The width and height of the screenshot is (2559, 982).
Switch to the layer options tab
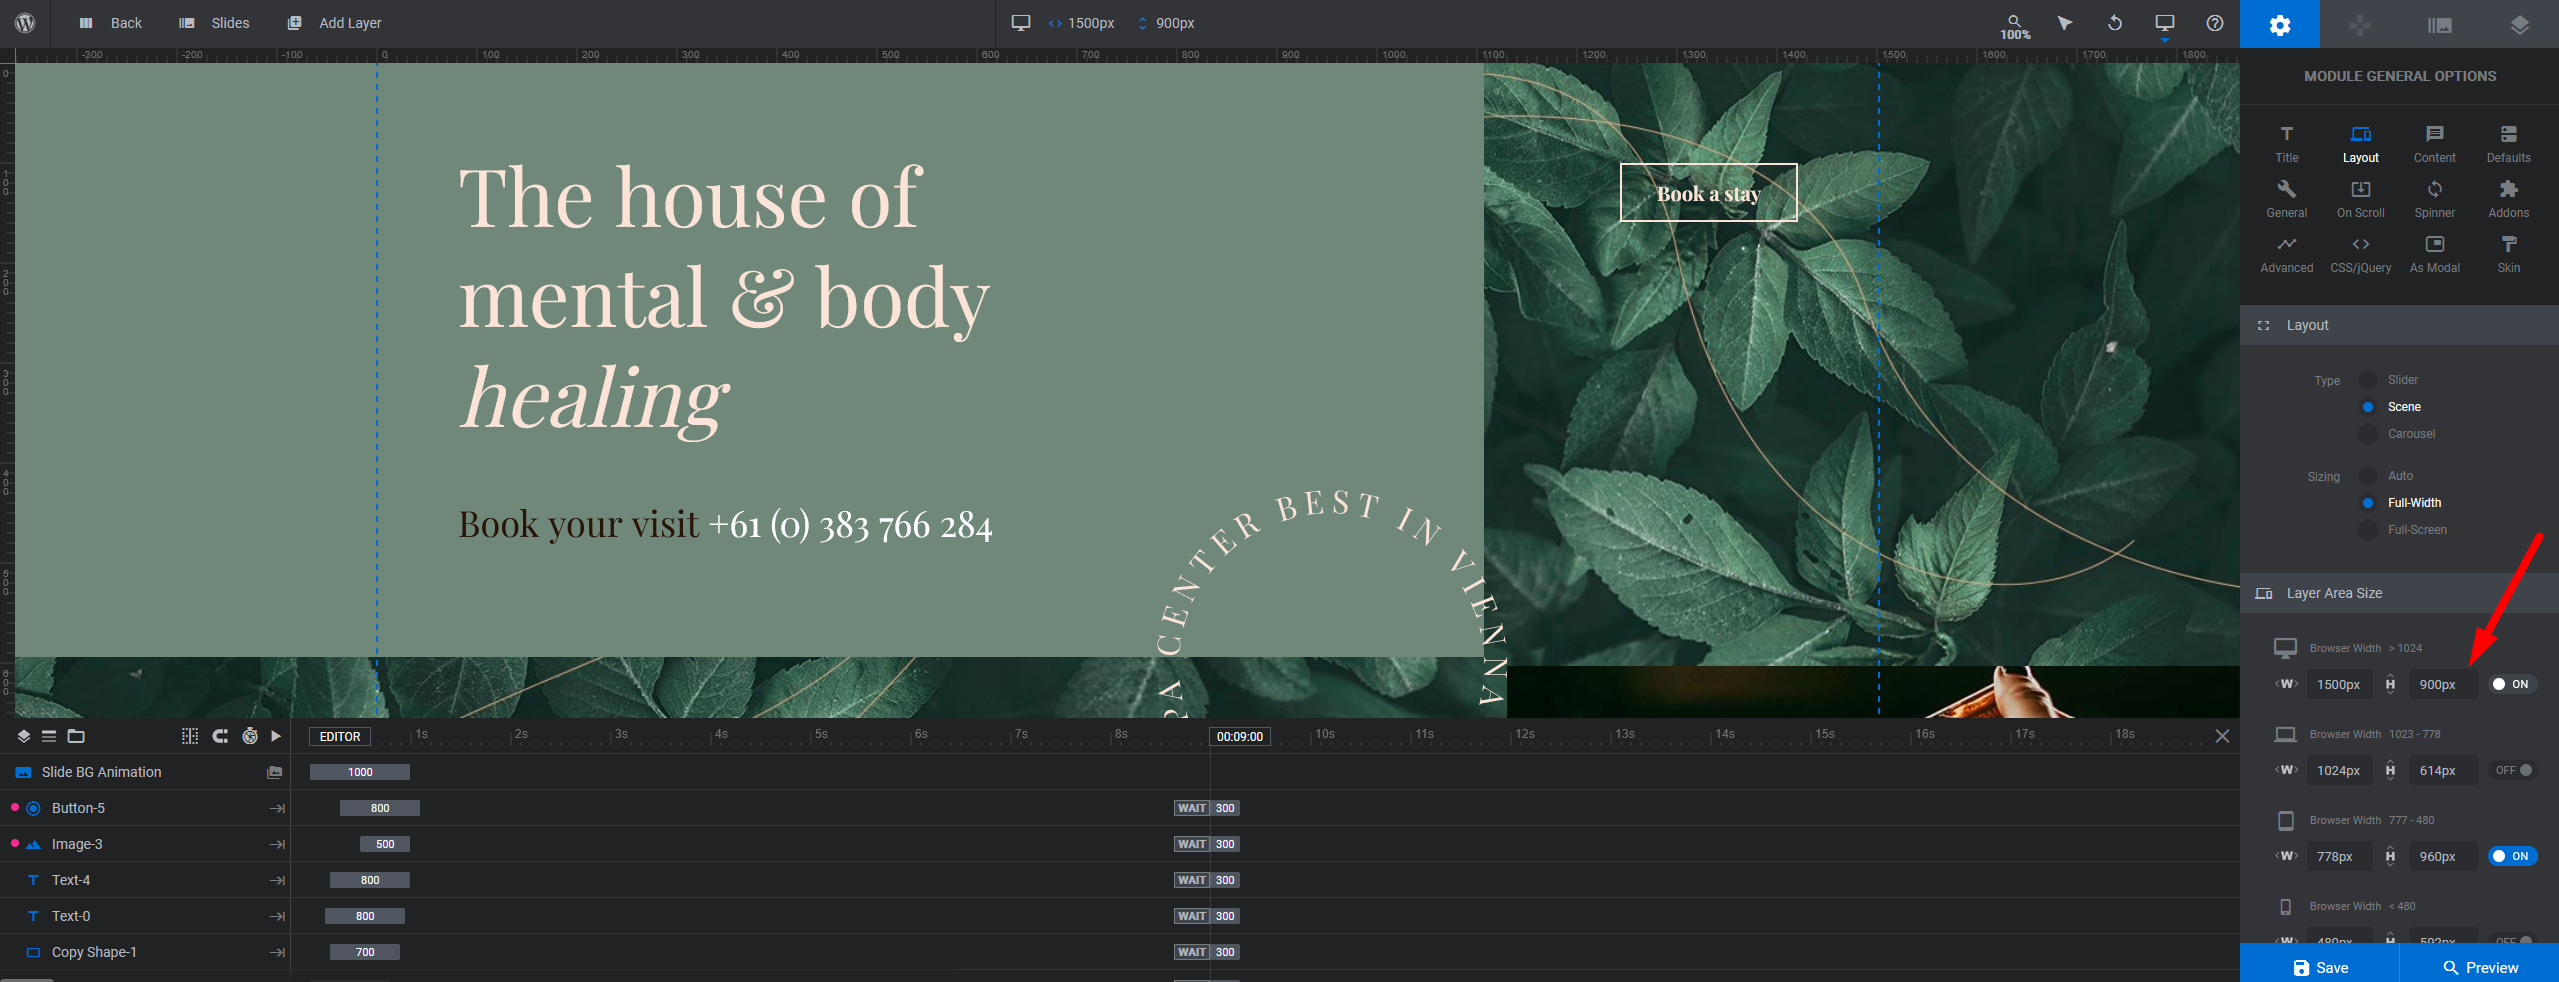click(x=2520, y=24)
